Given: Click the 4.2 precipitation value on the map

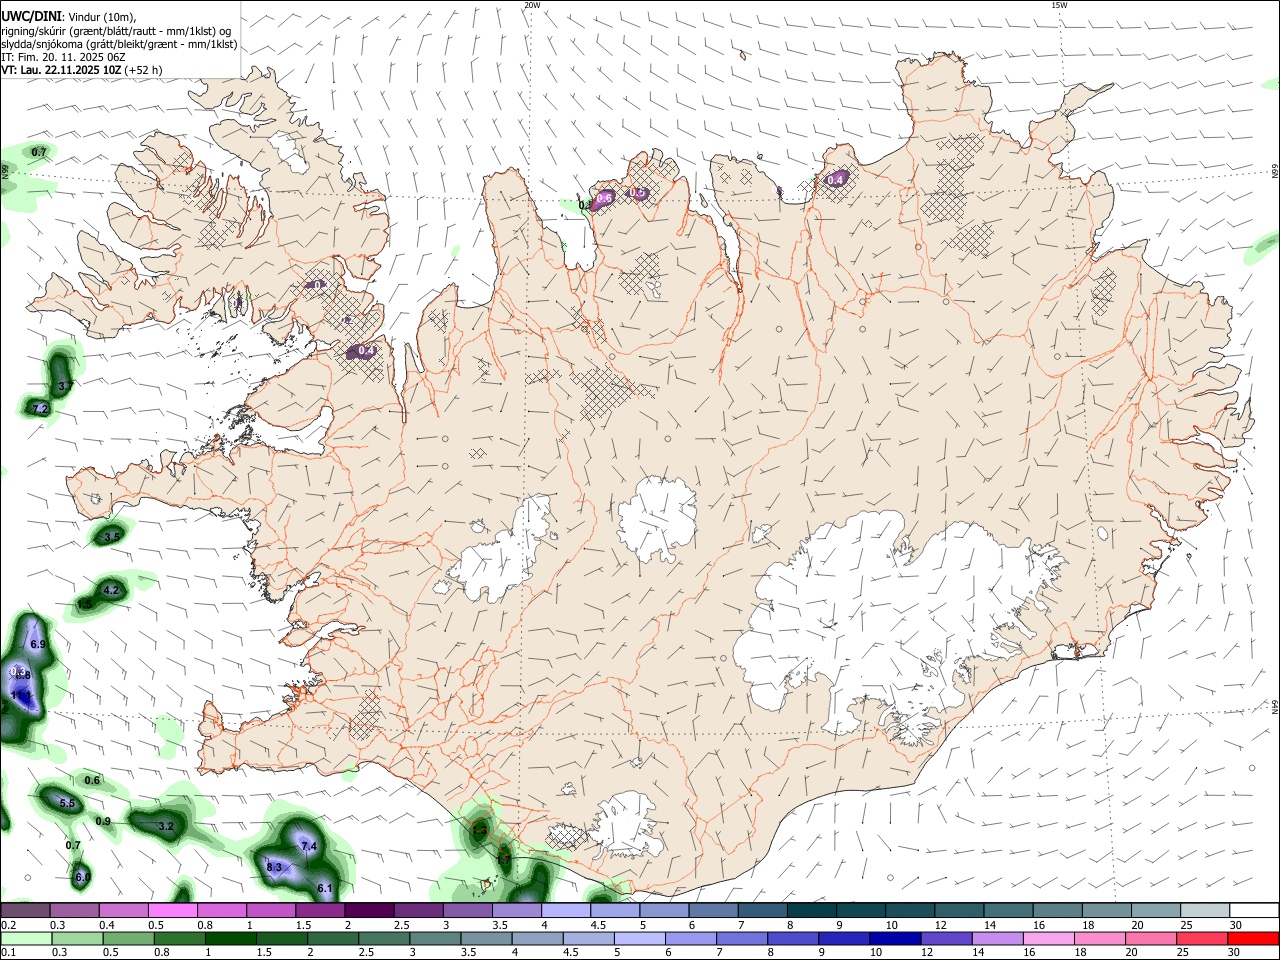Looking at the screenshot, I should (111, 591).
